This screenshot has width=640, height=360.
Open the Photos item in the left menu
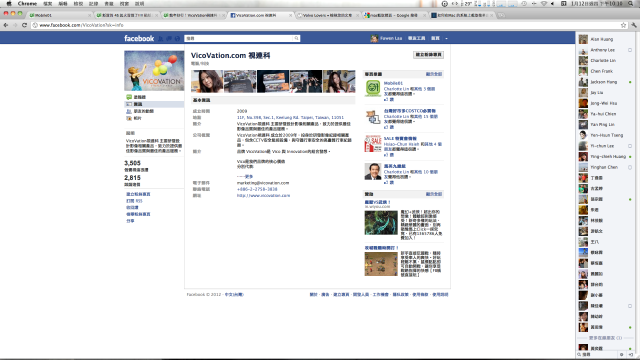pos(154,118)
